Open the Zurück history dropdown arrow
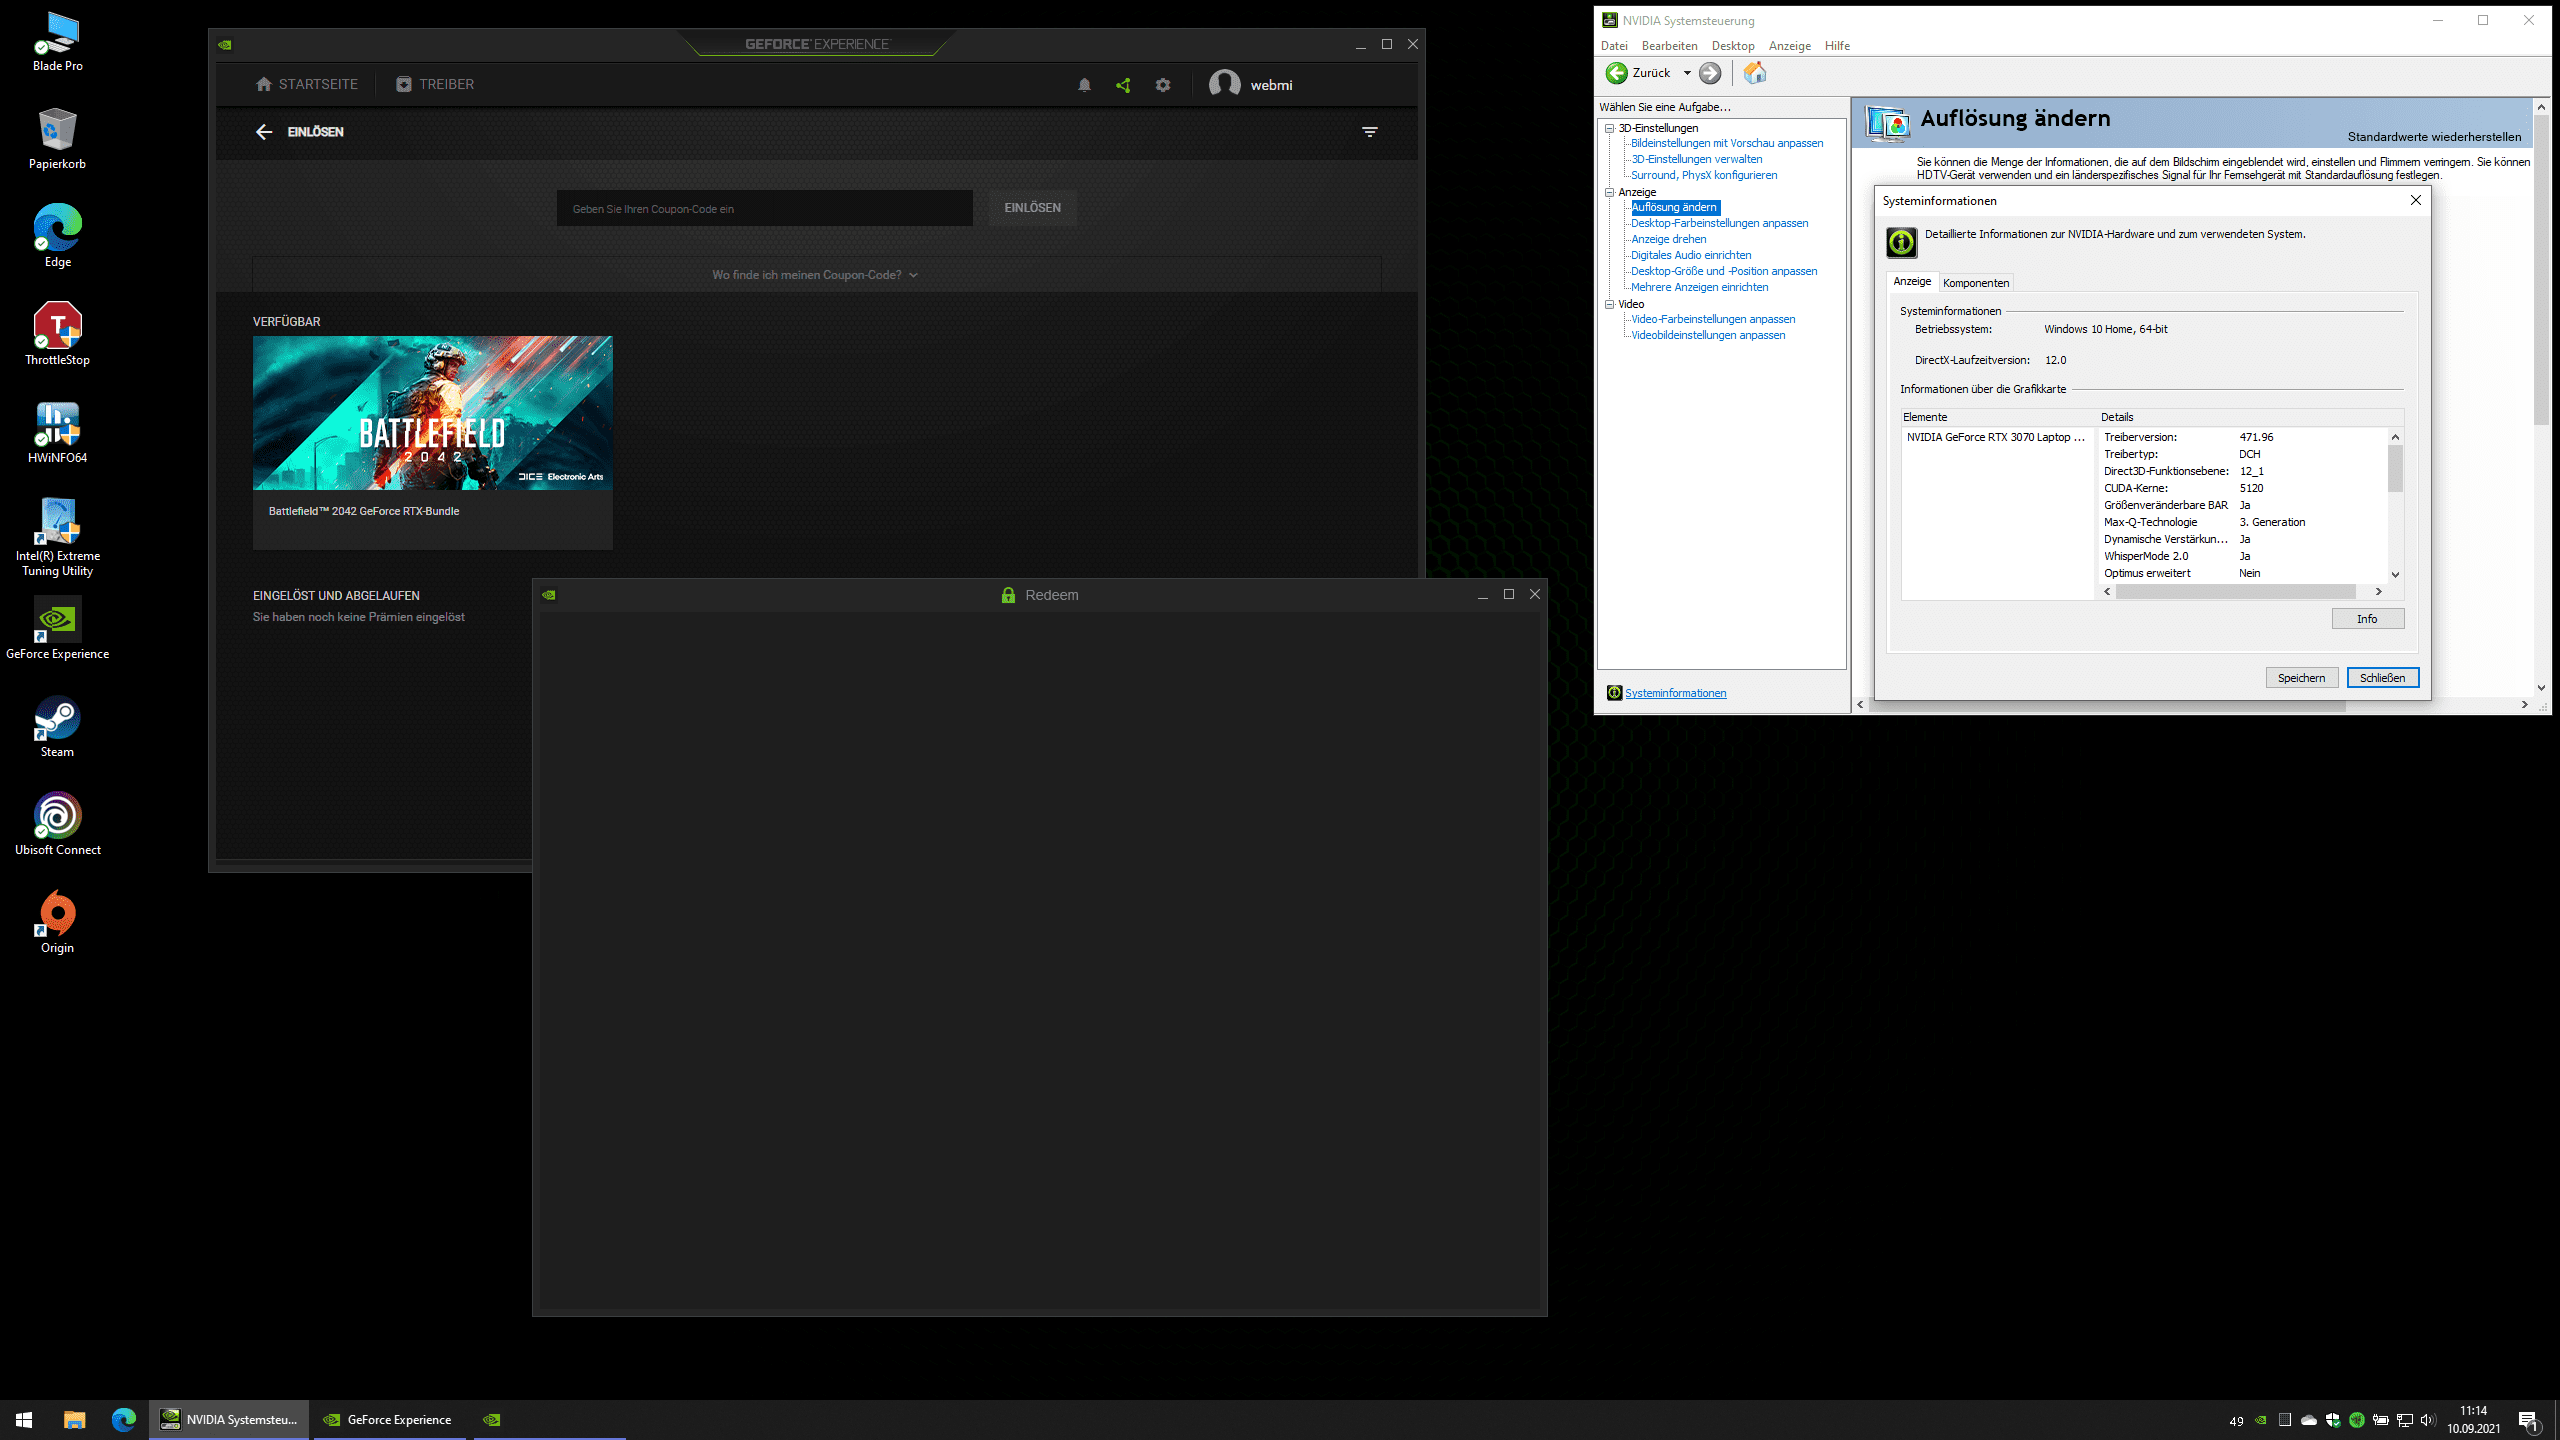Viewport: 2560px width, 1440px height. click(x=1687, y=73)
